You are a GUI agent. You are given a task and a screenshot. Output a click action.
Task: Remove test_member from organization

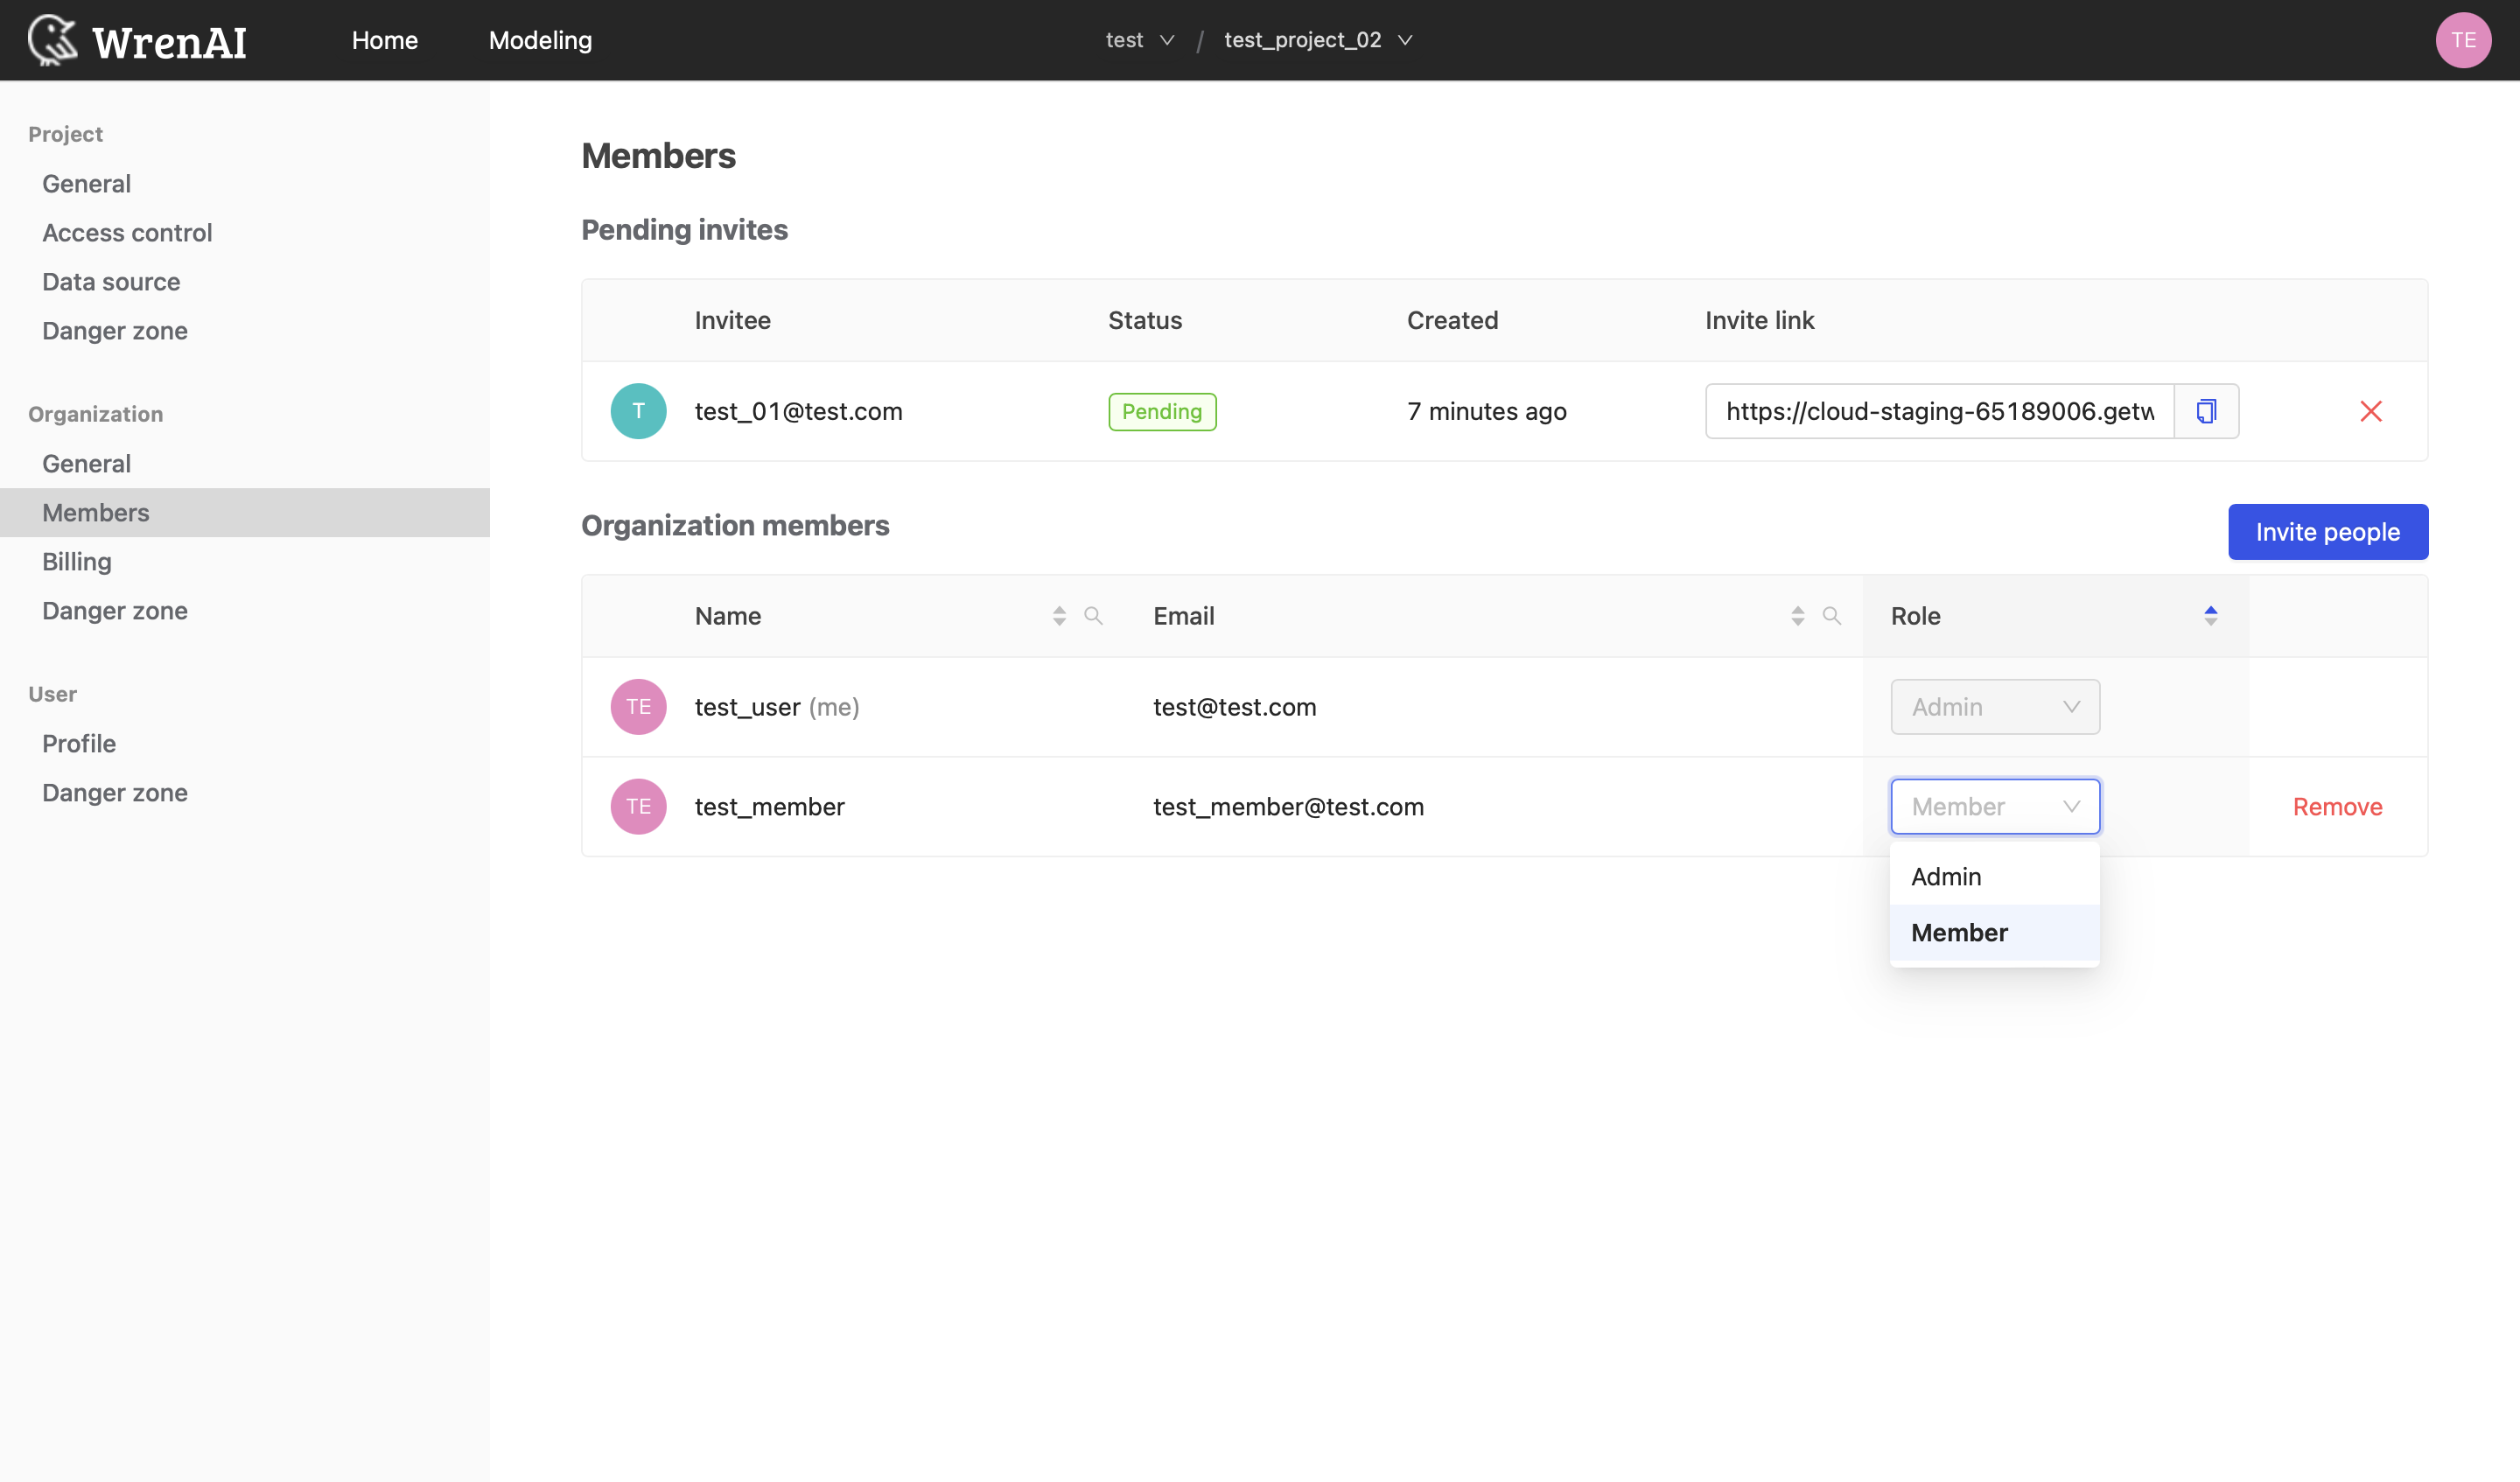(x=2337, y=807)
